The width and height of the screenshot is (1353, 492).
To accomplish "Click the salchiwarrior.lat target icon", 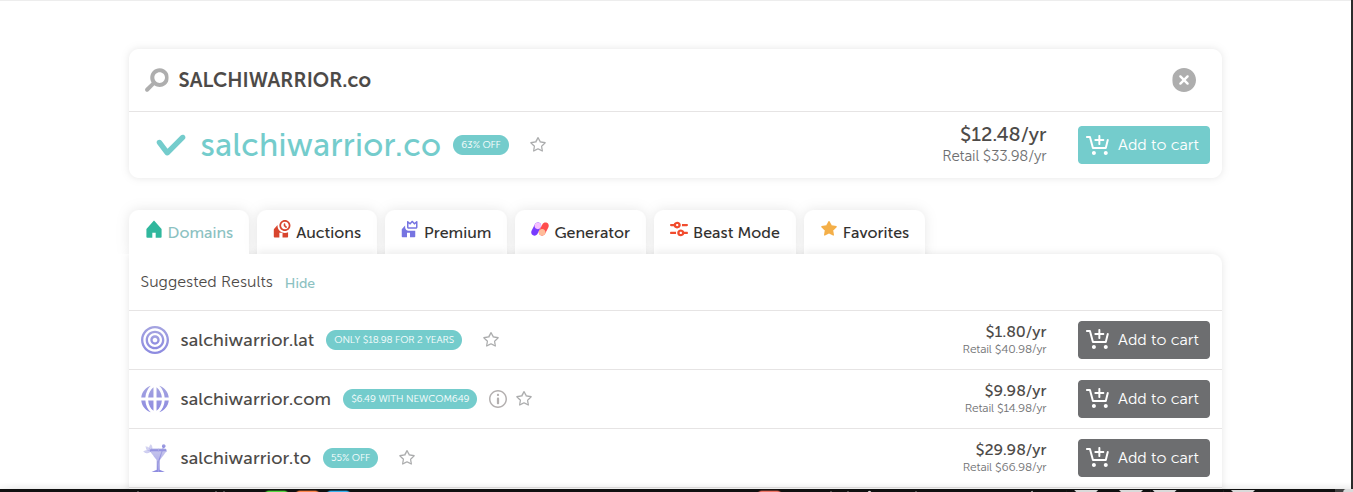I will coord(155,340).
